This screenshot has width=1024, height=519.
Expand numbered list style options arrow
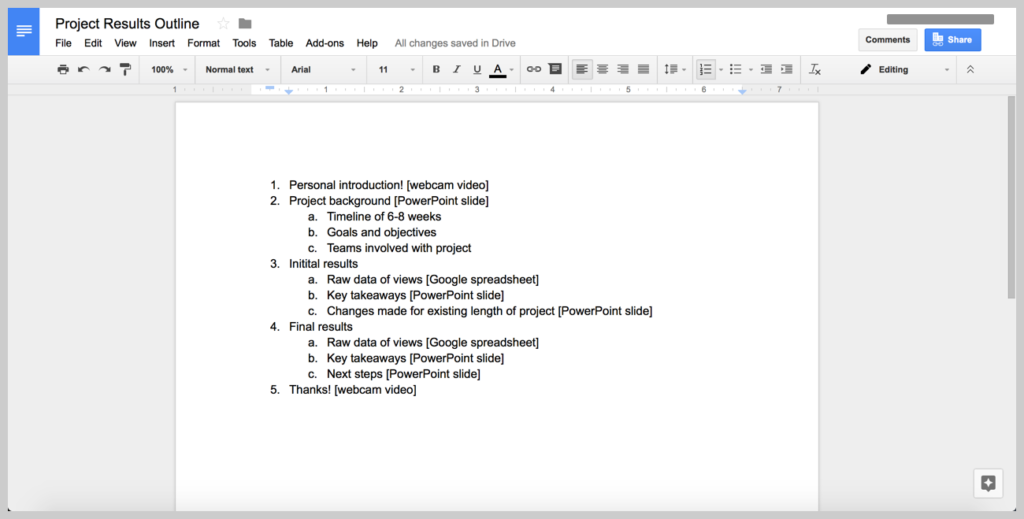click(721, 70)
